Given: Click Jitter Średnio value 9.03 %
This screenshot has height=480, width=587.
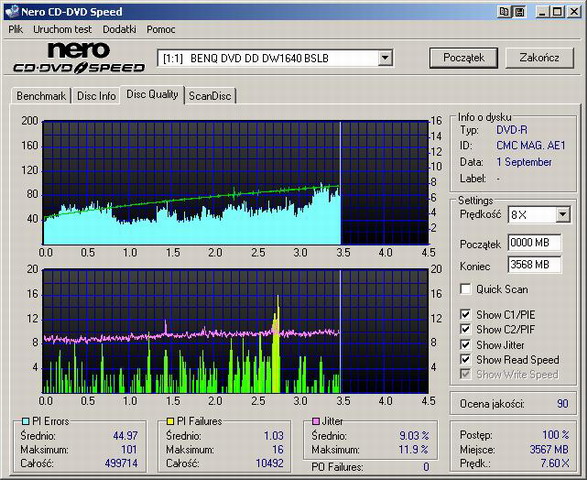Looking at the screenshot, I should [x=414, y=435].
